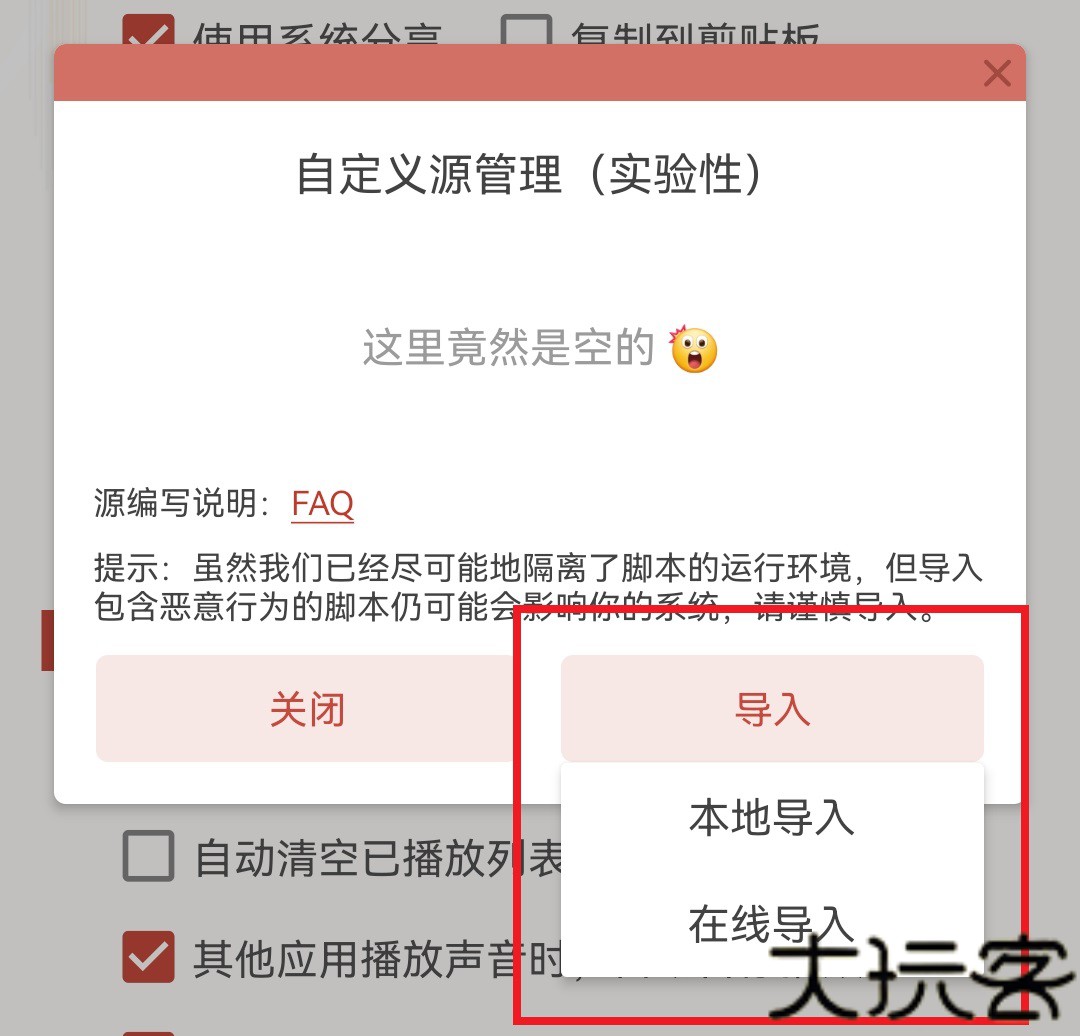Uncheck the 其他应用播放声音时 checkbox

coord(148,957)
